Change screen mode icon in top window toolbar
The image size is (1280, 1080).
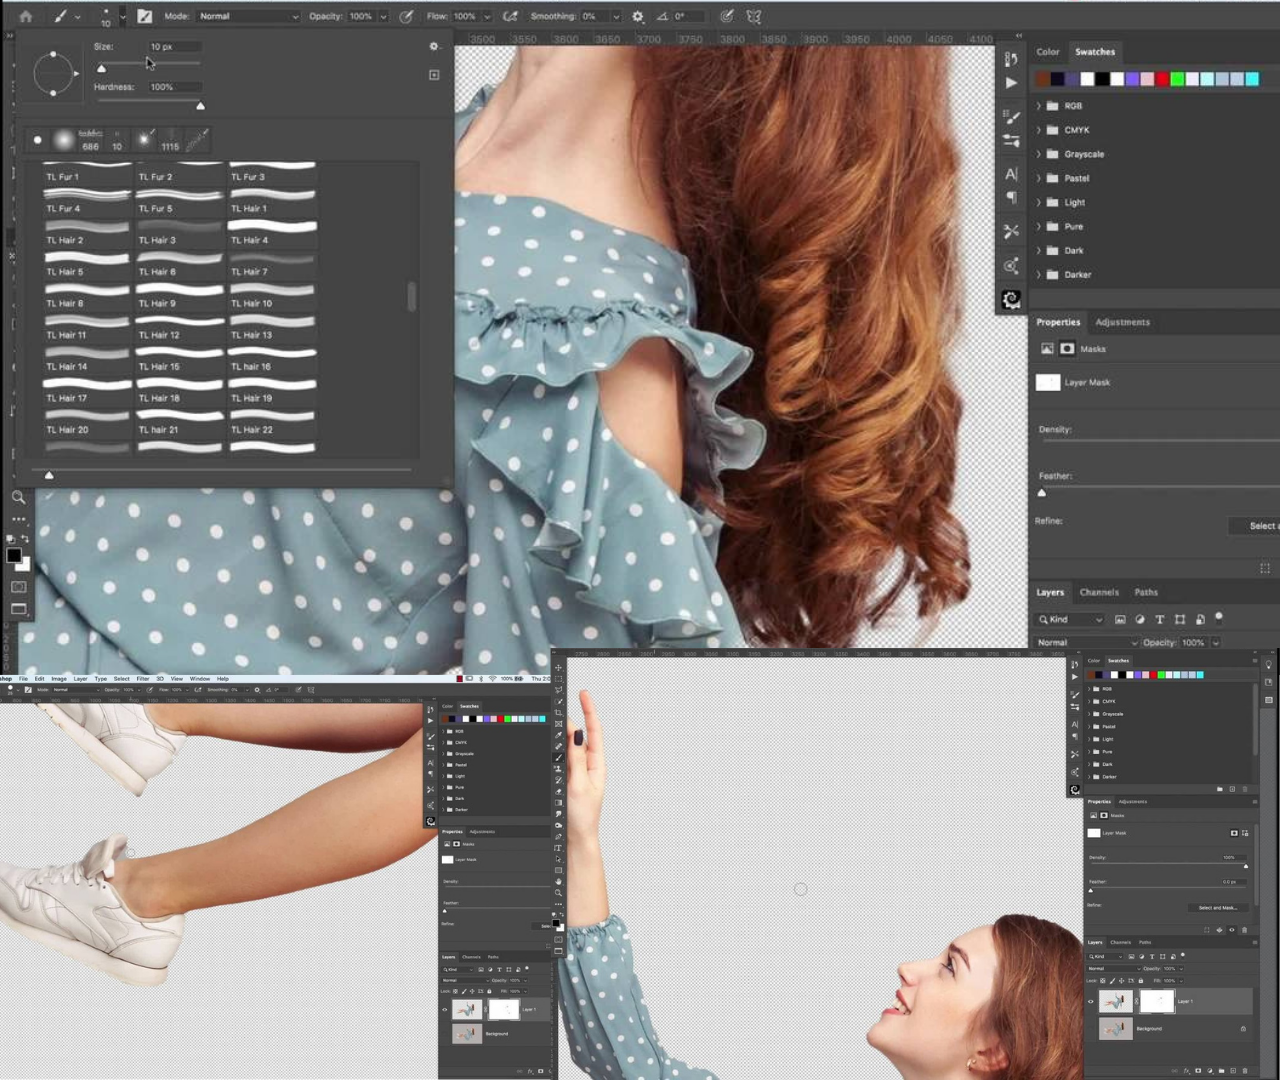click(x=18, y=609)
